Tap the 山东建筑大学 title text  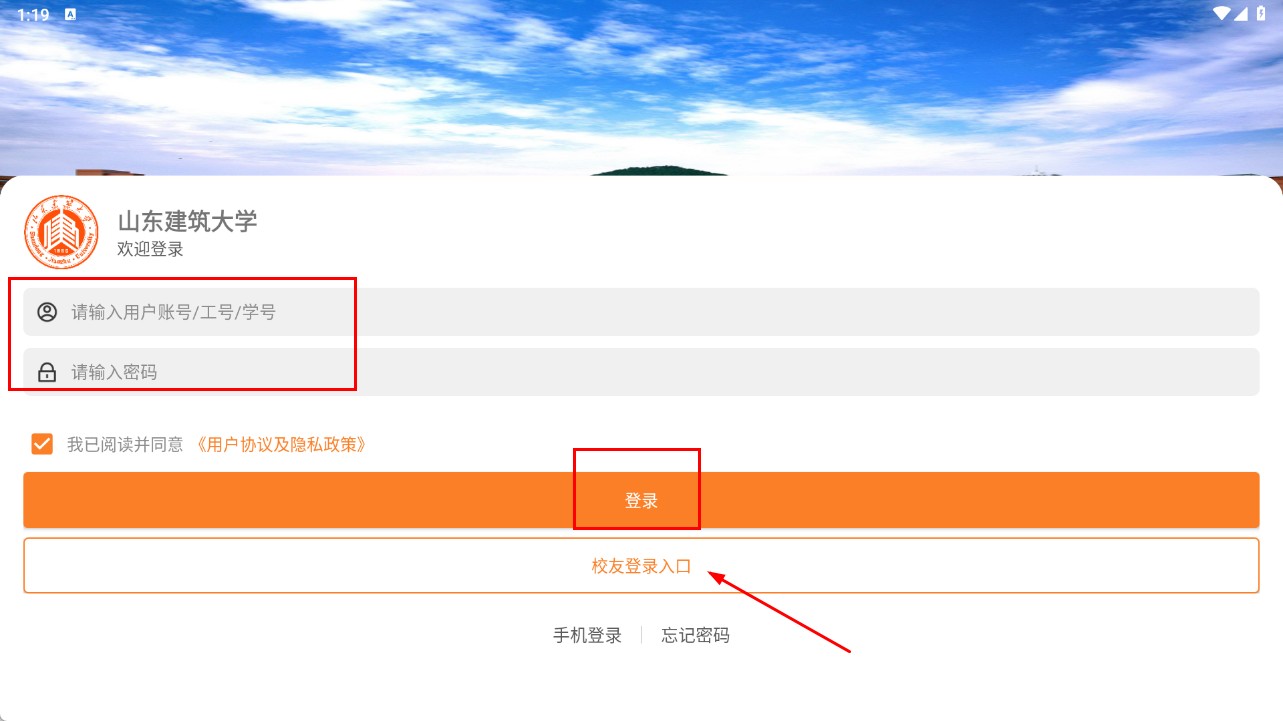click(187, 221)
